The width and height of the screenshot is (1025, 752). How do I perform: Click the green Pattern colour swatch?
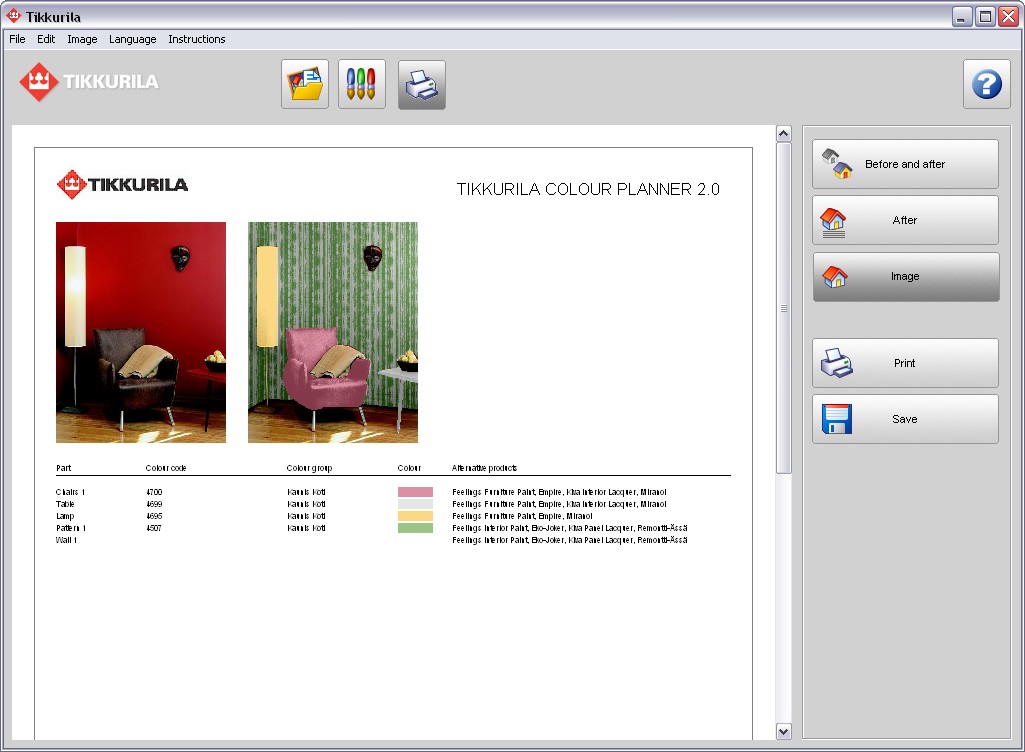(x=415, y=528)
